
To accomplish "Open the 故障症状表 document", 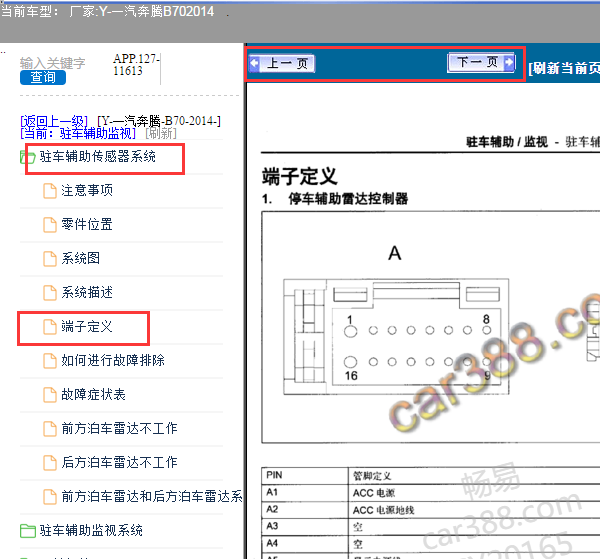I will click(x=93, y=394).
